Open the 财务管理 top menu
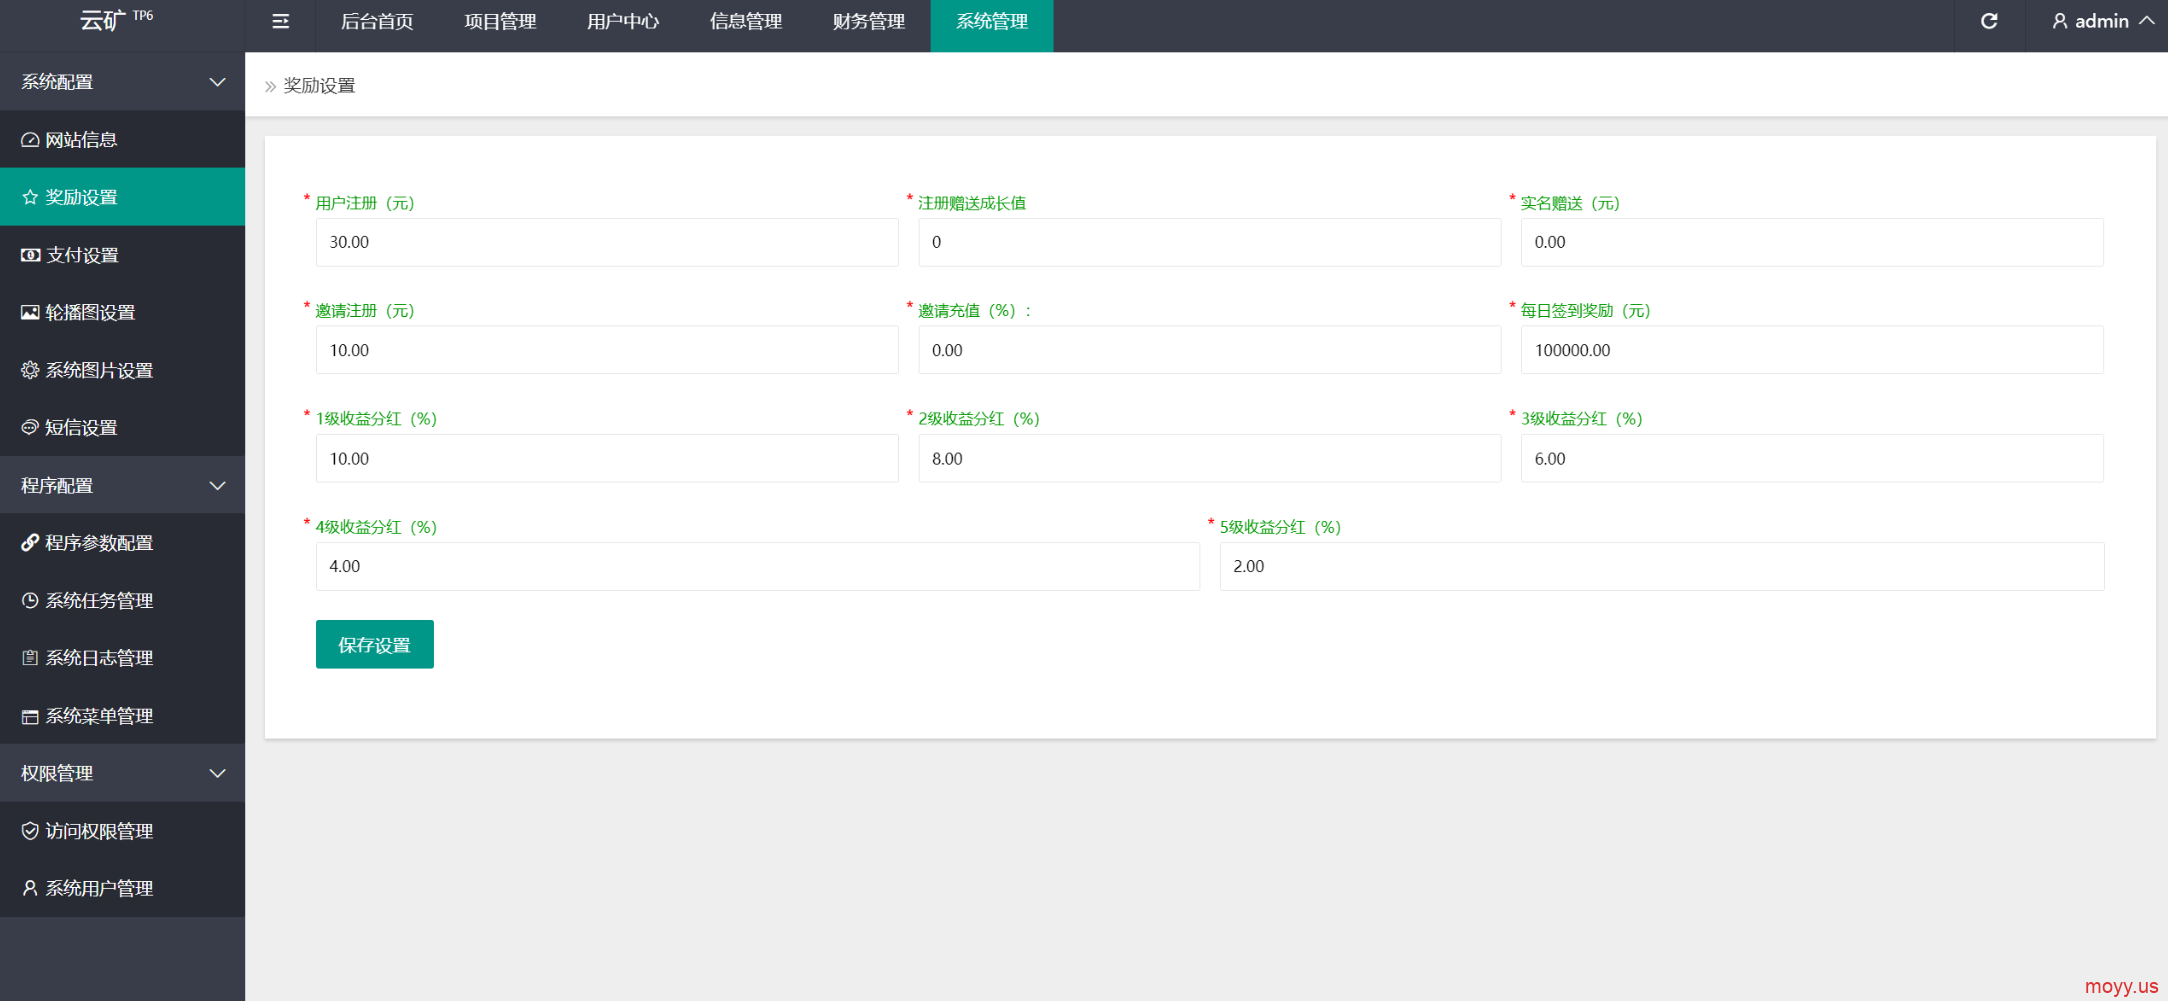This screenshot has height=1001, width=2168. [x=869, y=21]
